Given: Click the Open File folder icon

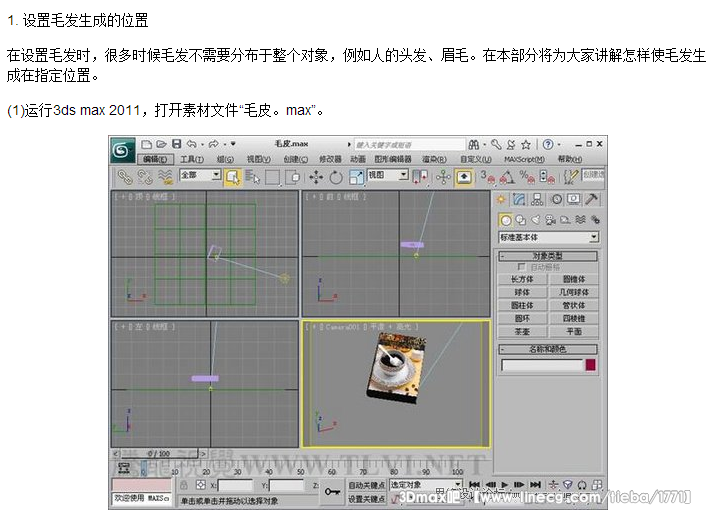Looking at the screenshot, I should [x=161, y=144].
